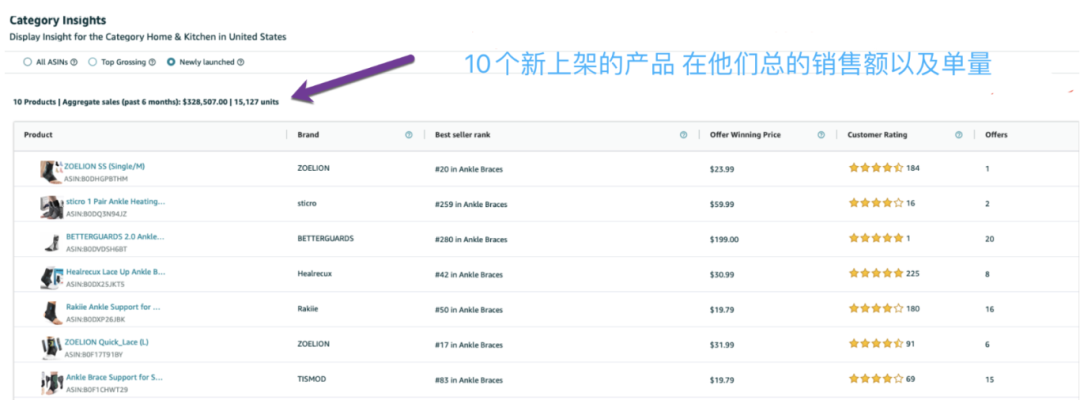
Task: Click the Best seller rank column header
Action: [x=461, y=135]
